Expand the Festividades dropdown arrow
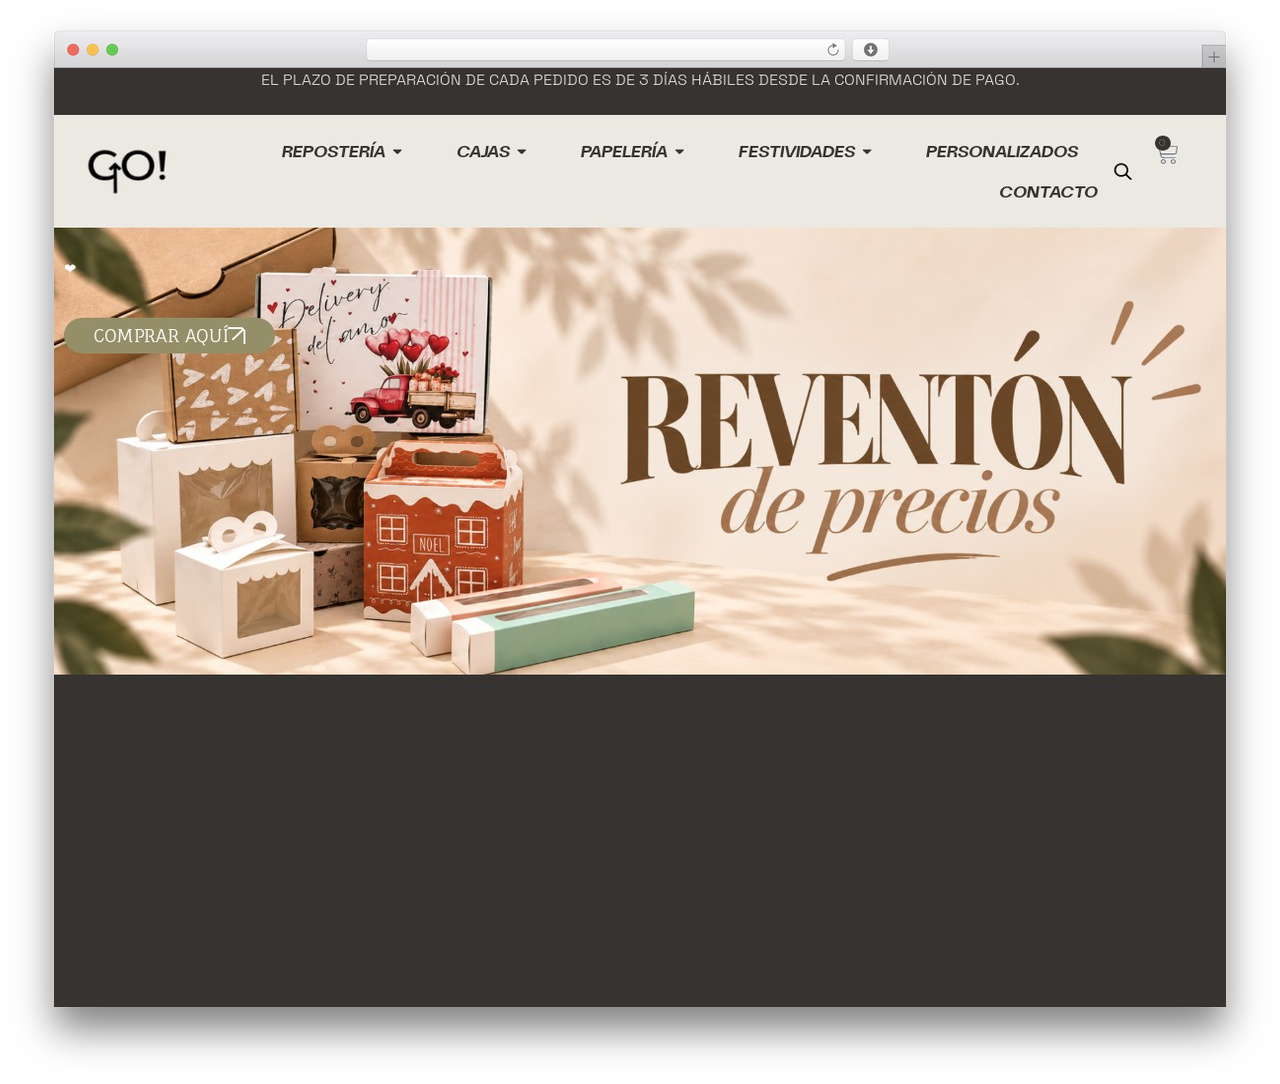 [867, 152]
